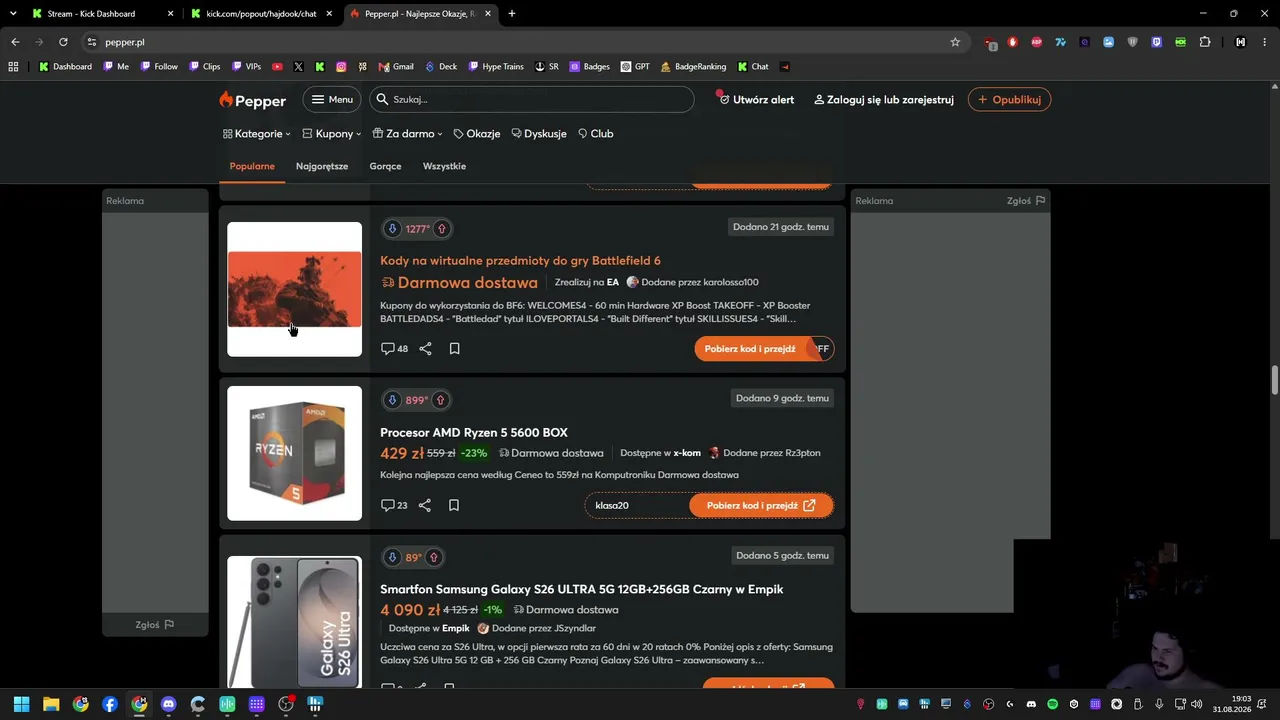1280x720 pixels.
Task: Open the Windows Start menu
Action: (21, 704)
